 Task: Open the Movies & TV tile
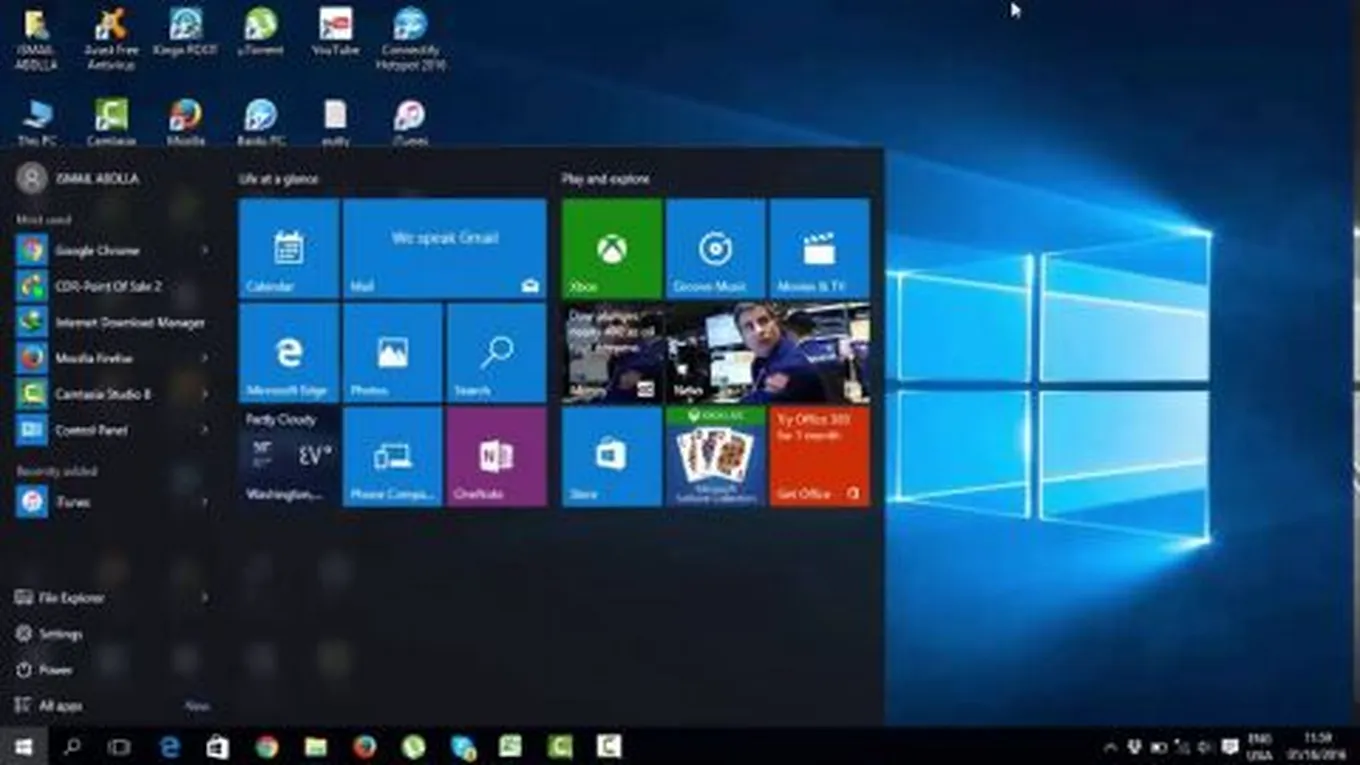(819, 248)
